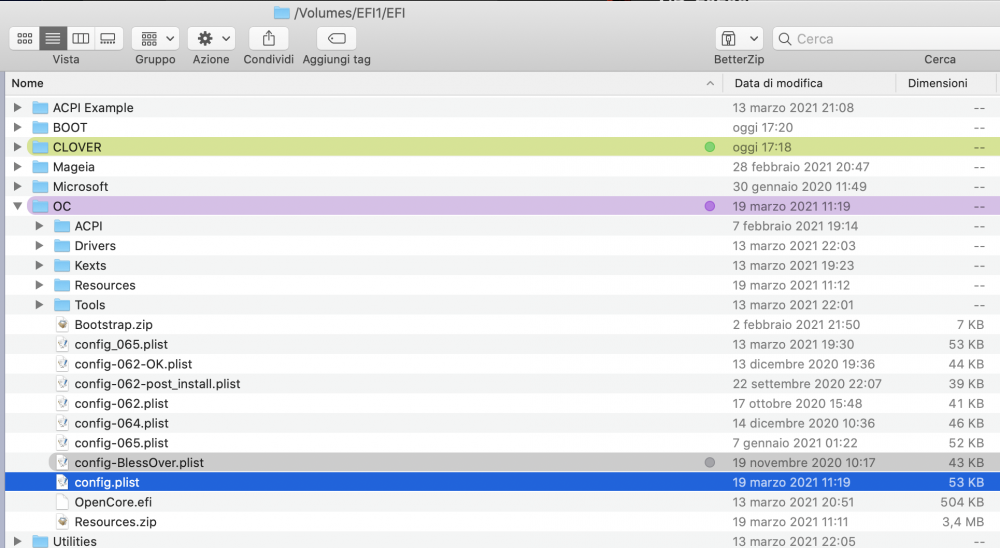This screenshot has width=1000, height=548.
Task: Click the Kexts folder icon
Action: [x=62, y=266]
